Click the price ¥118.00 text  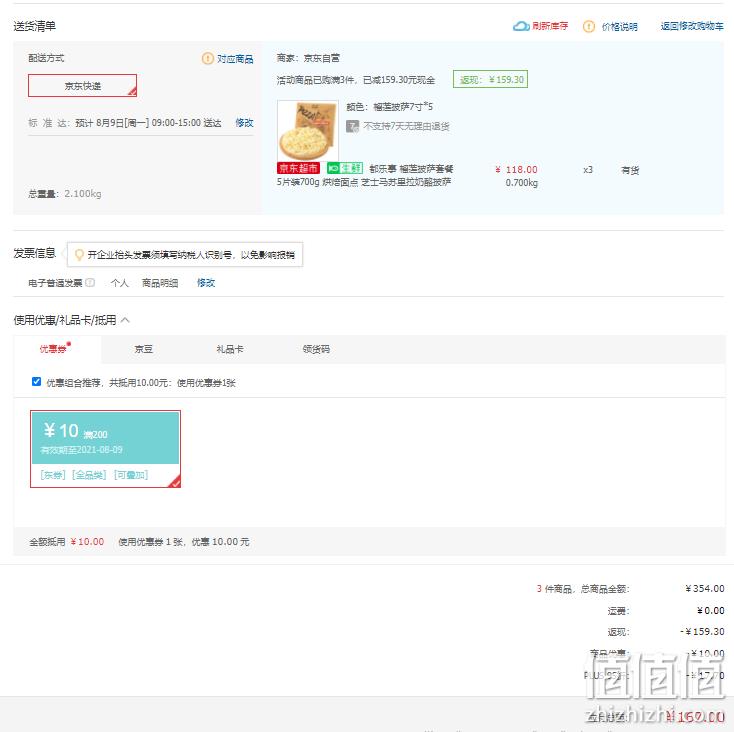pos(516,169)
